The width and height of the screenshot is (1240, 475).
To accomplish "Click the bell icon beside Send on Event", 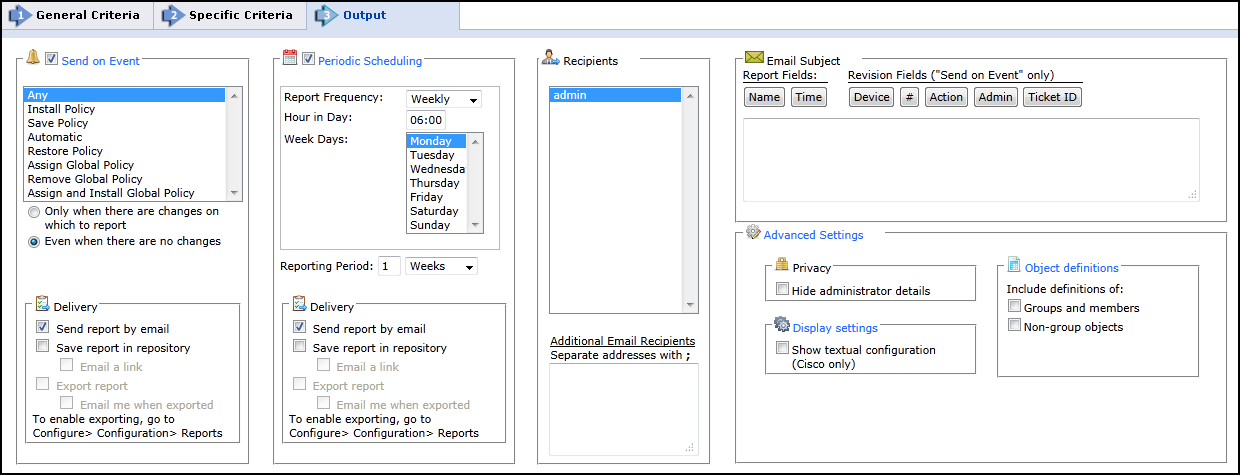I will [x=33, y=58].
